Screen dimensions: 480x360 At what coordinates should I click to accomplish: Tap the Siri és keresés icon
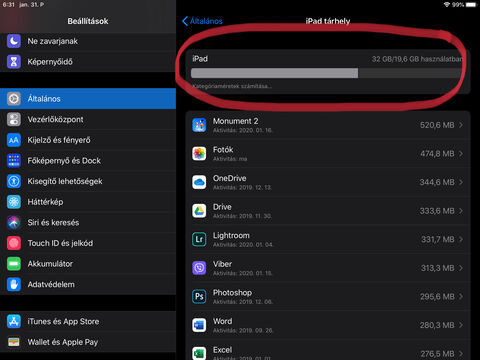pos(14,223)
